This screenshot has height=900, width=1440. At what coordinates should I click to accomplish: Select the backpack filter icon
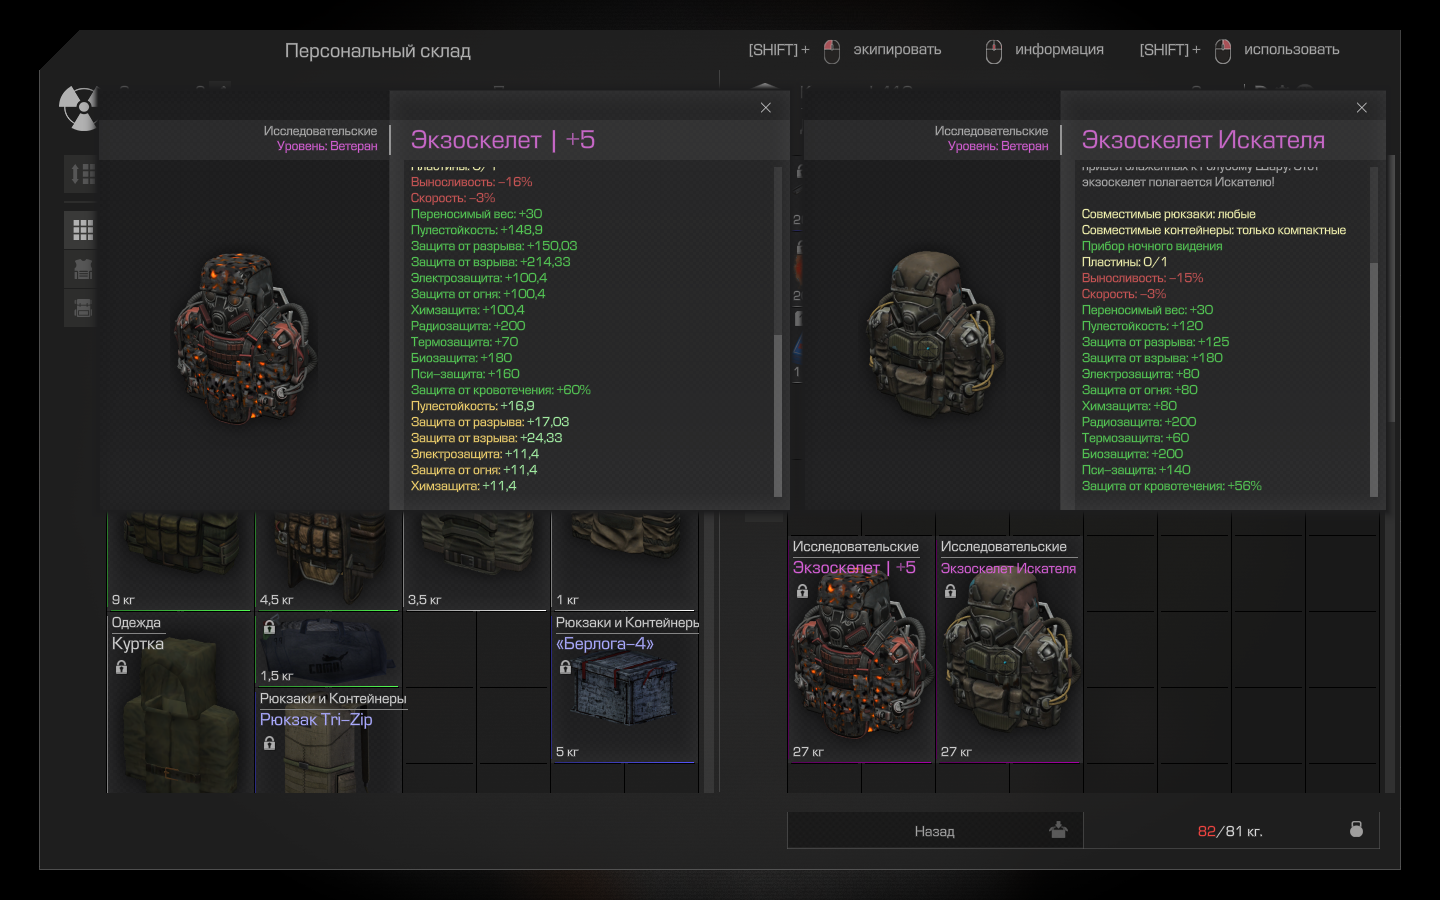click(82, 308)
